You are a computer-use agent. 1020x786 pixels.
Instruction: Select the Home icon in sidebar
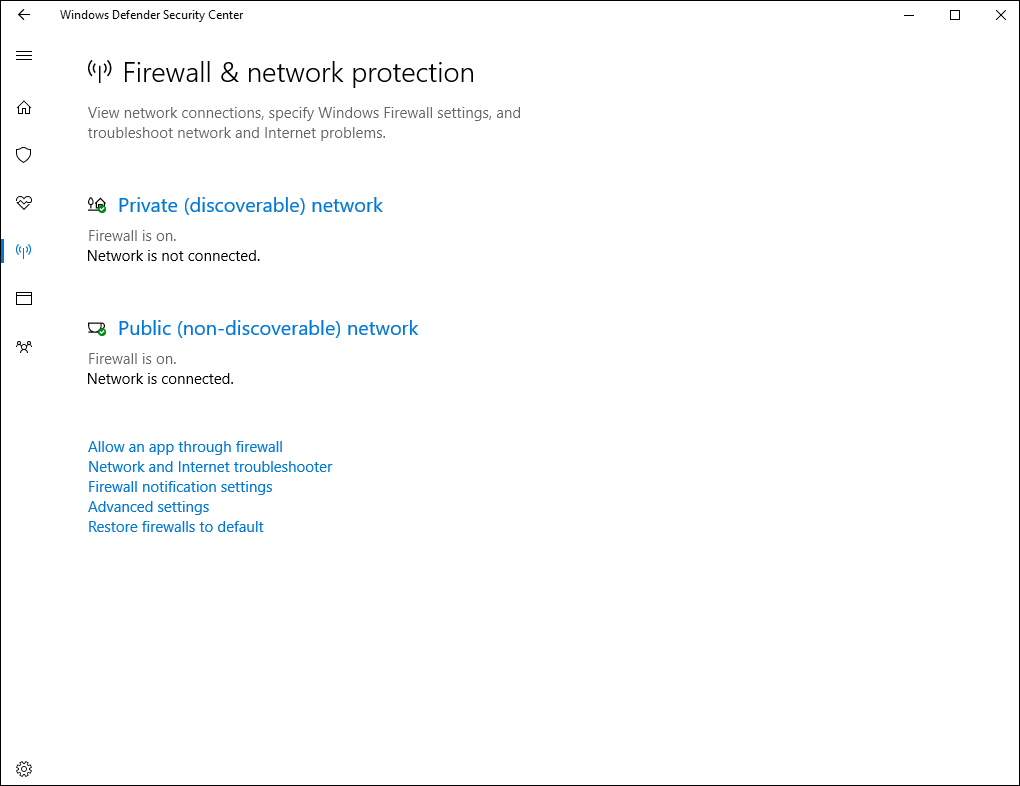23,107
